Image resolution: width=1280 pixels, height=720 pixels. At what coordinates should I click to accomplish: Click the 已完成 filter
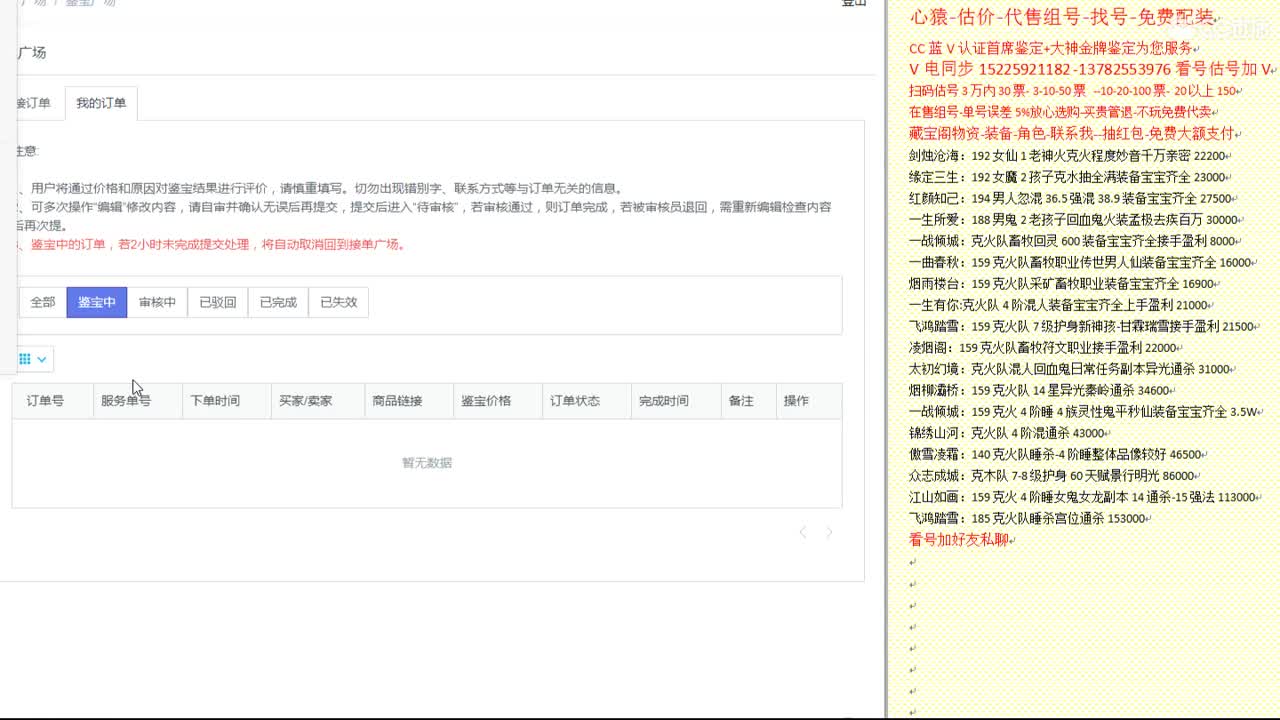(x=278, y=301)
